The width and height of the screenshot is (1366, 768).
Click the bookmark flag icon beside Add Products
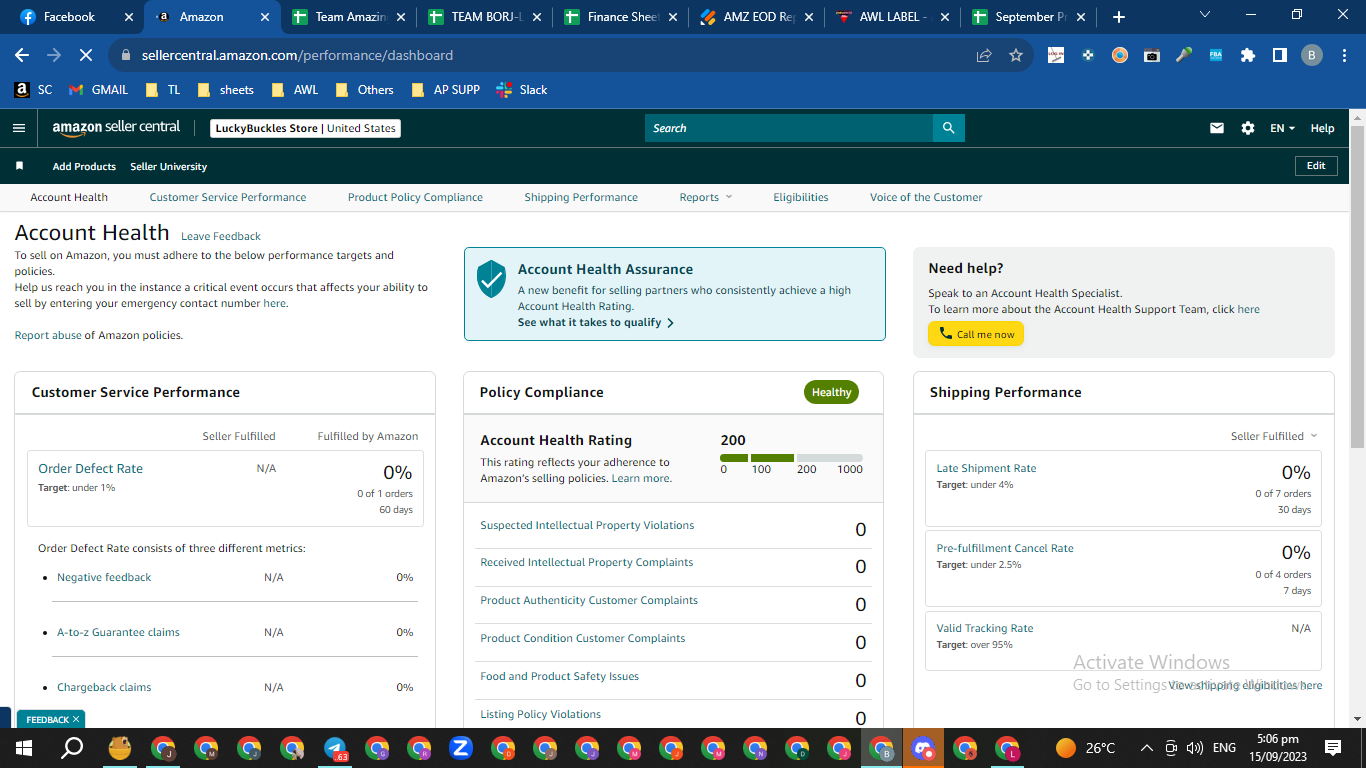tap(19, 166)
